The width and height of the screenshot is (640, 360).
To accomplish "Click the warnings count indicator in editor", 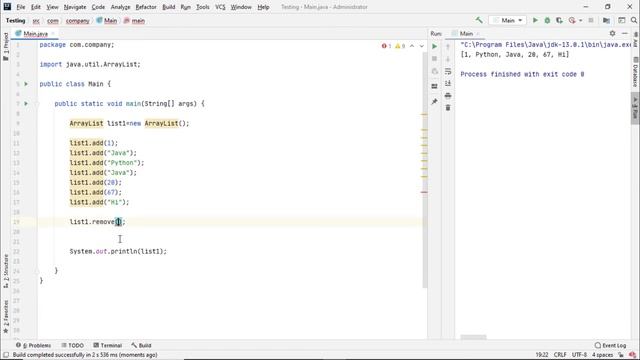I will [400, 46].
